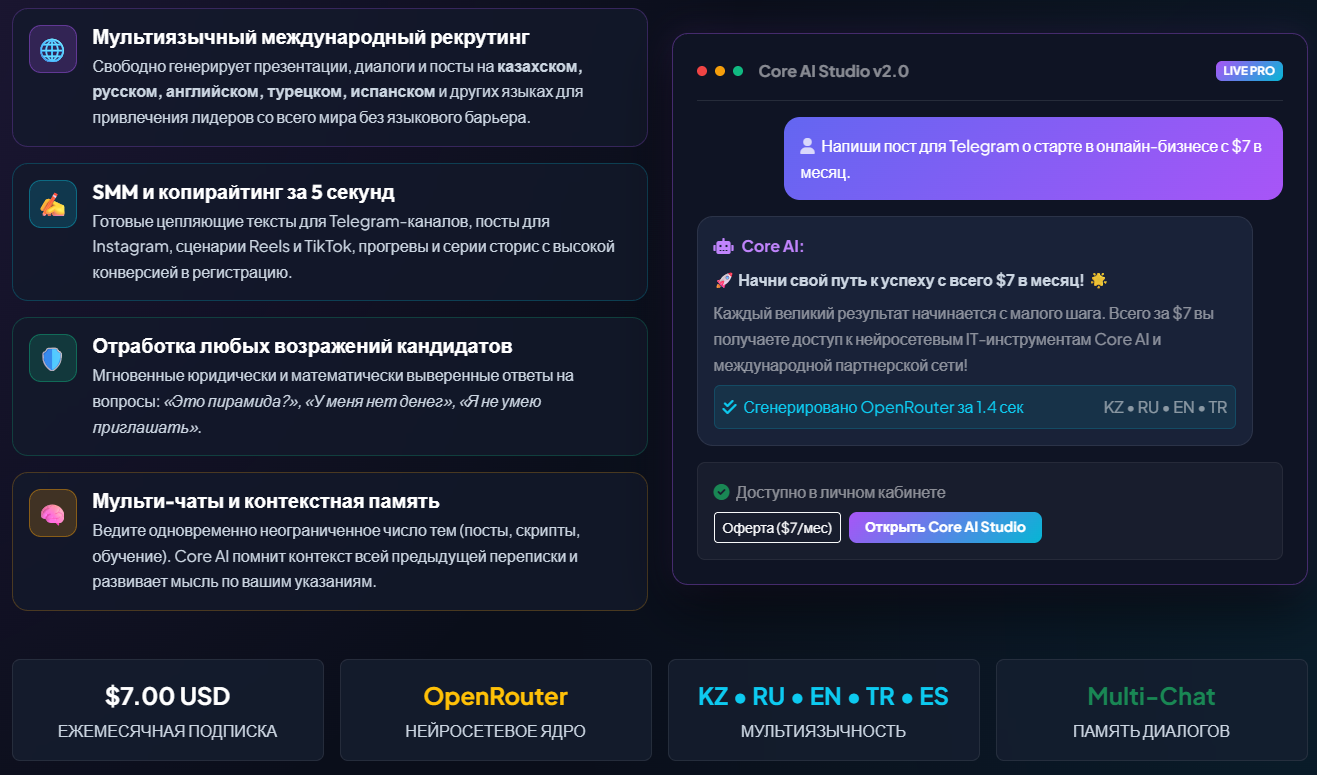This screenshot has height=775, width=1317.
Task: Click the headline Начни свой путь к успеху
Action: tap(911, 281)
